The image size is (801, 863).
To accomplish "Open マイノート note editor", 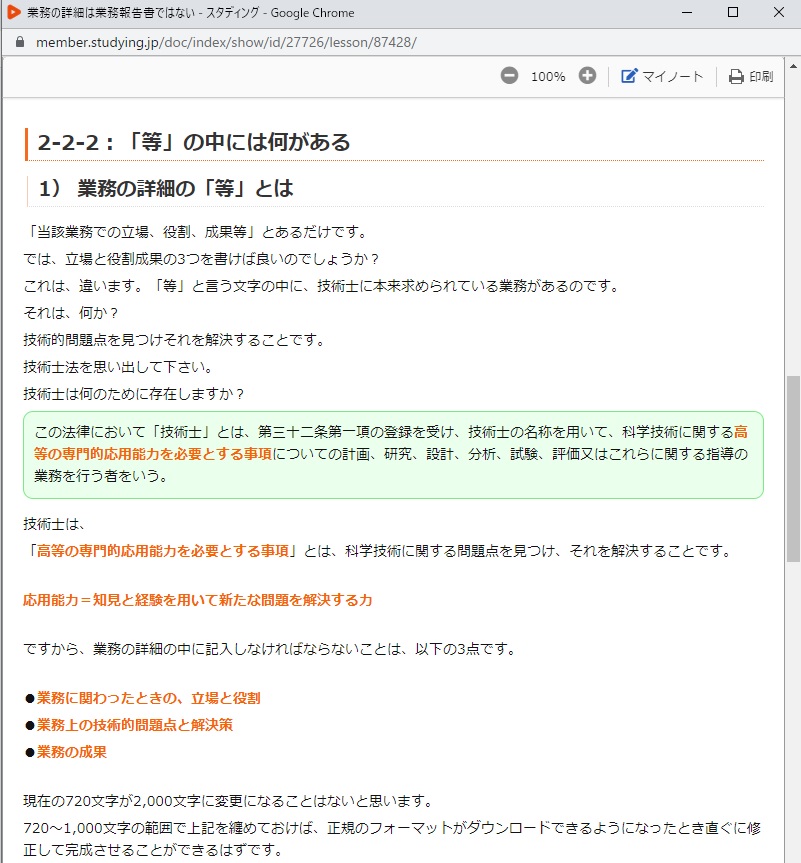I will click(x=662, y=76).
